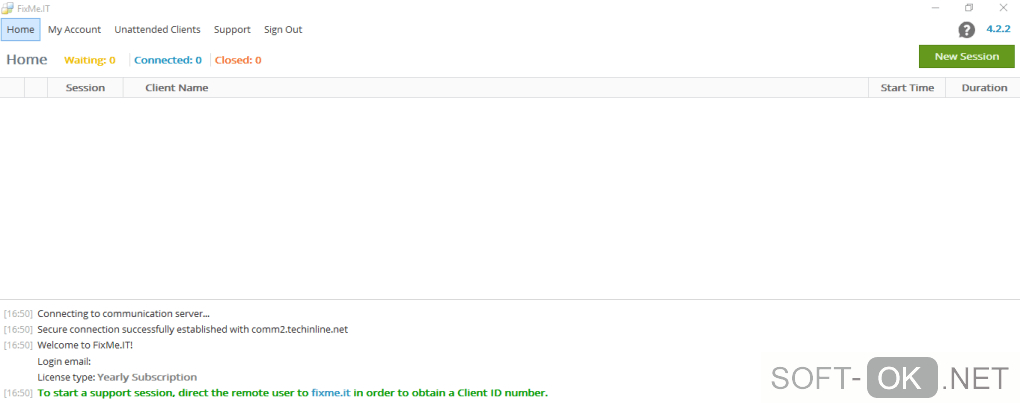Open the Home menu tab
This screenshot has width=1020, height=403.
[20, 30]
